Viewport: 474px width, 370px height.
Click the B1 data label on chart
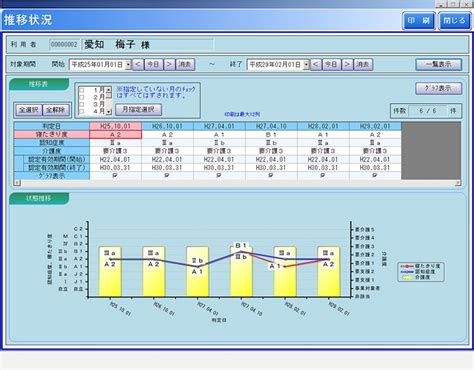[241, 245]
